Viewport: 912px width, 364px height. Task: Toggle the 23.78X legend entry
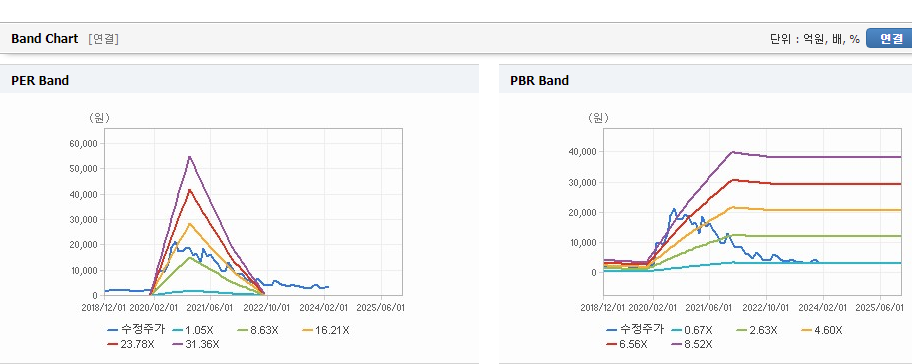pos(131,344)
